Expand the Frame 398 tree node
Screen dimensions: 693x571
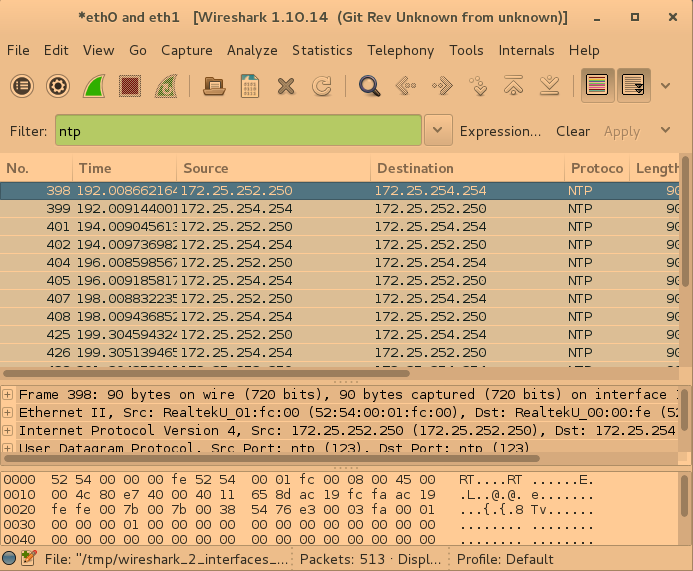point(8,395)
